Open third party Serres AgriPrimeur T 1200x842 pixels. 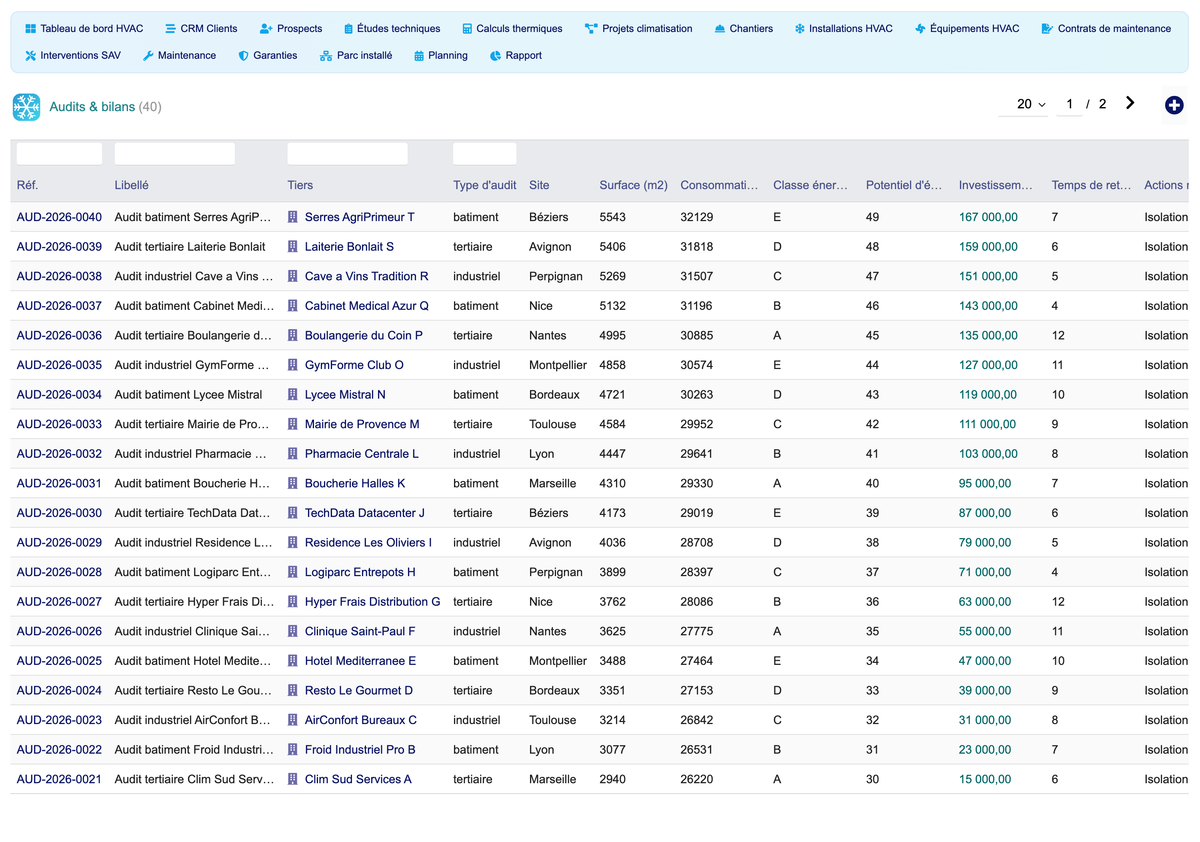pos(360,217)
